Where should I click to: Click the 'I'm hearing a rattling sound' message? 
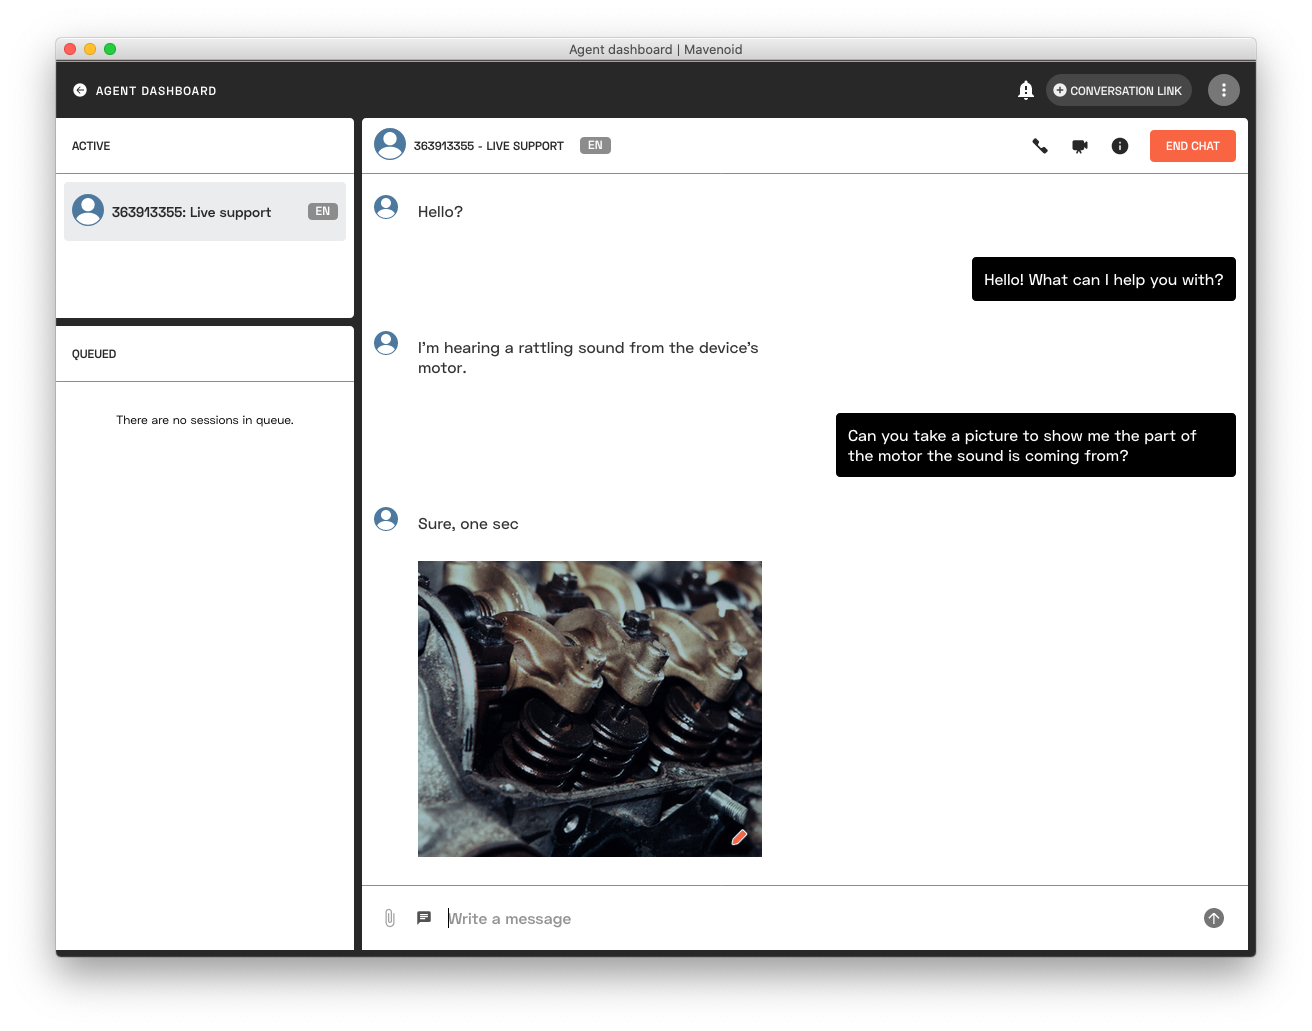coord(588,357)
